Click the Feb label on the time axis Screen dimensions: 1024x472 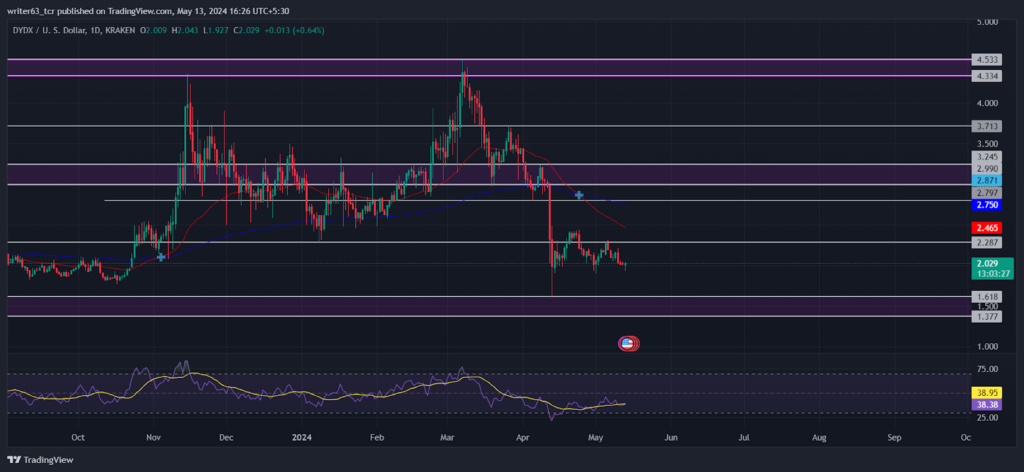377,437
